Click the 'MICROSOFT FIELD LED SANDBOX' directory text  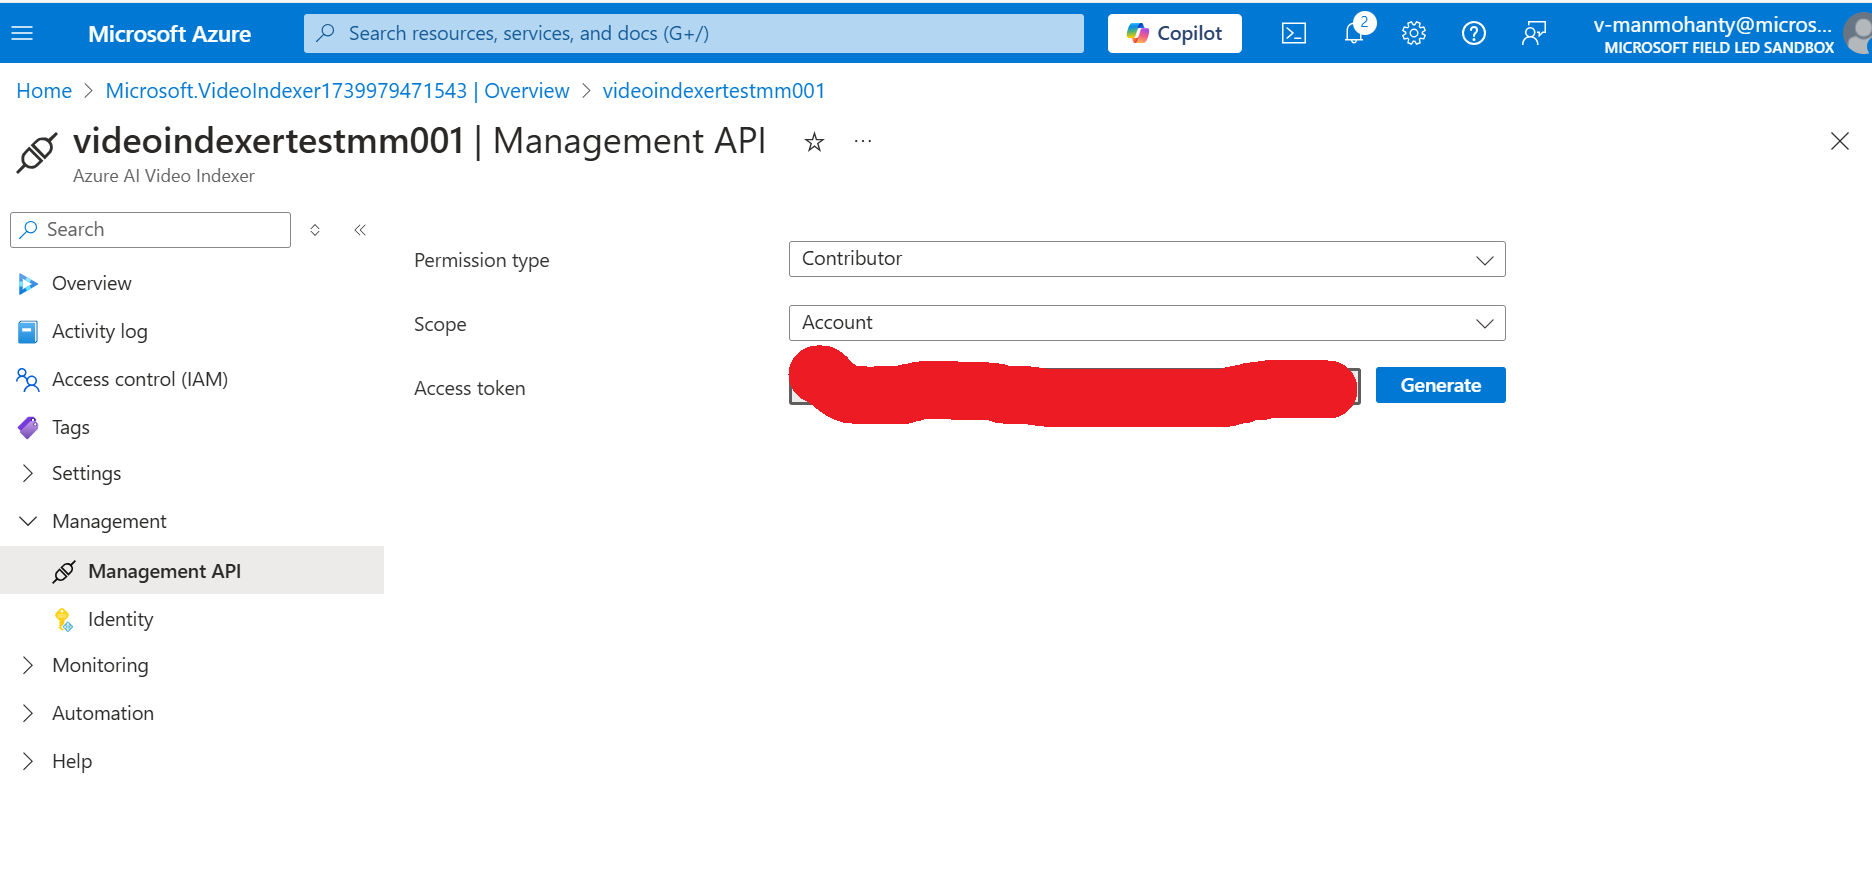point(1719,48)
